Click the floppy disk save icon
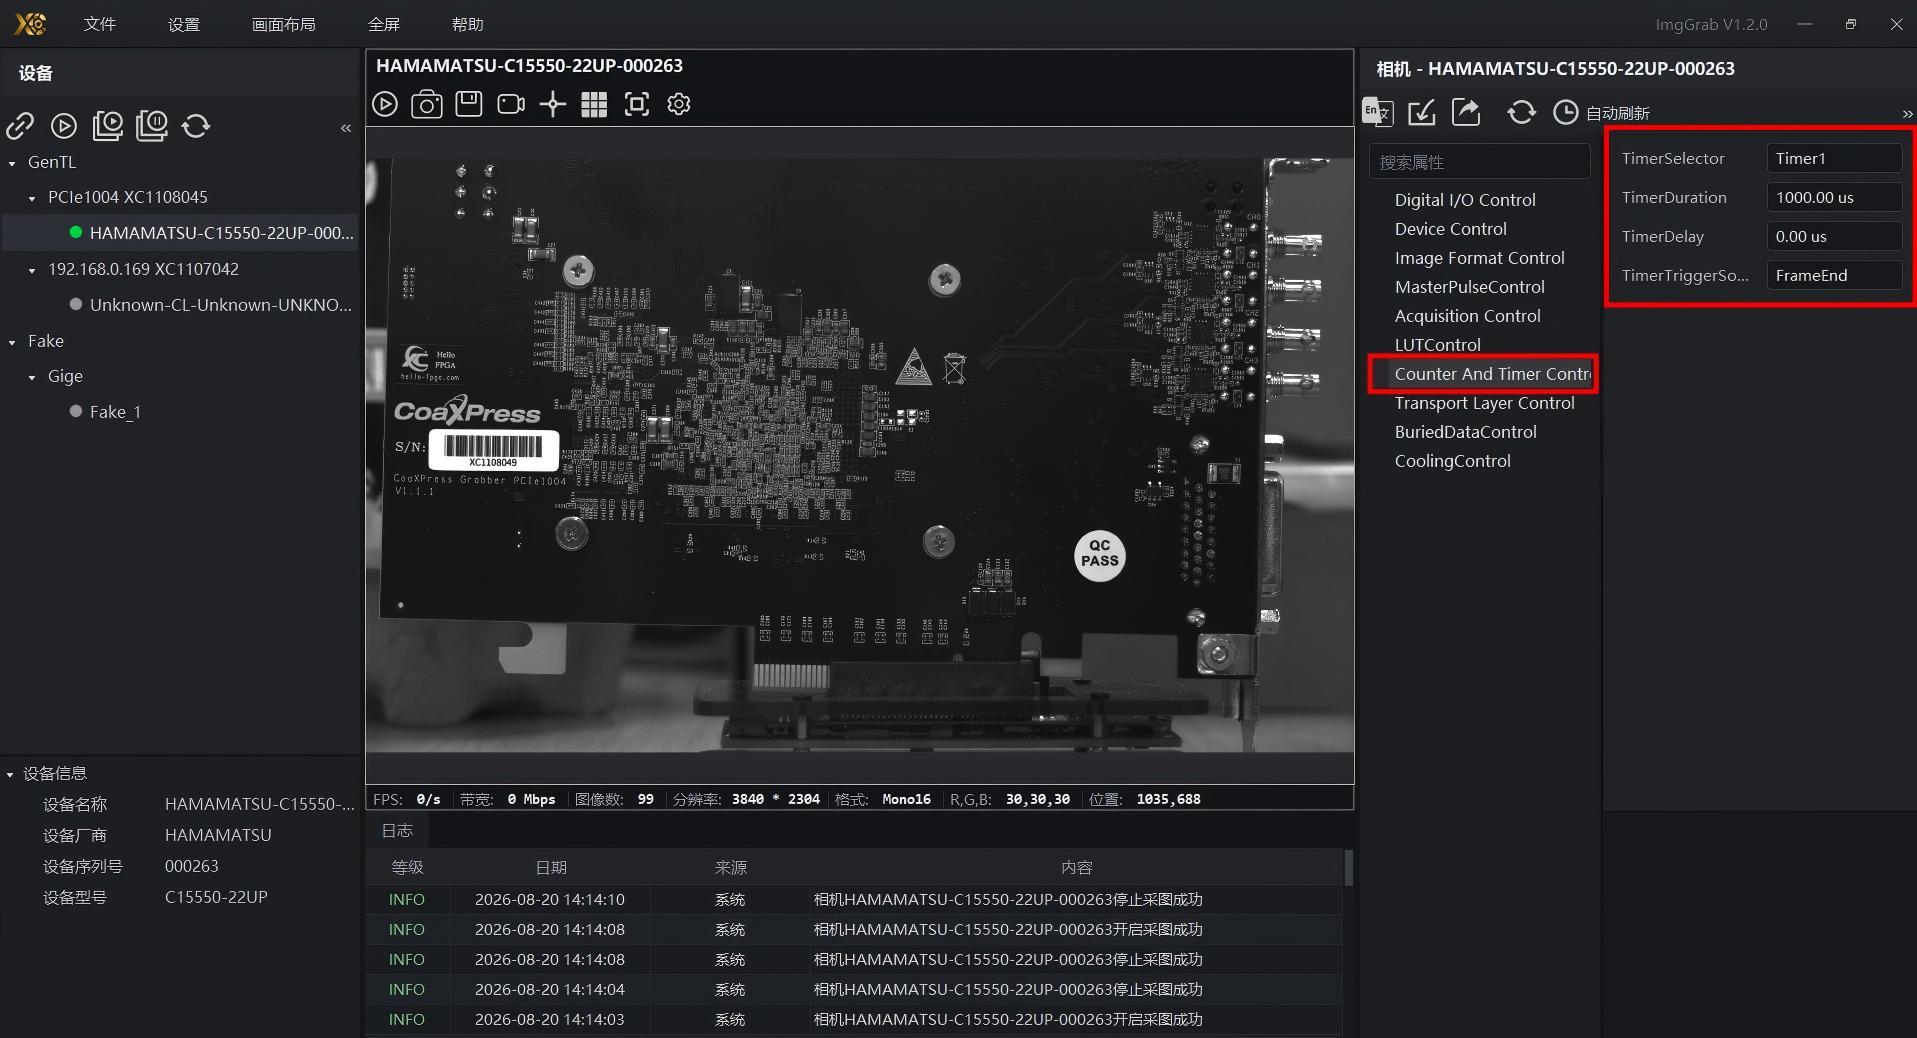The image size is (1917, 1038). 469,104
